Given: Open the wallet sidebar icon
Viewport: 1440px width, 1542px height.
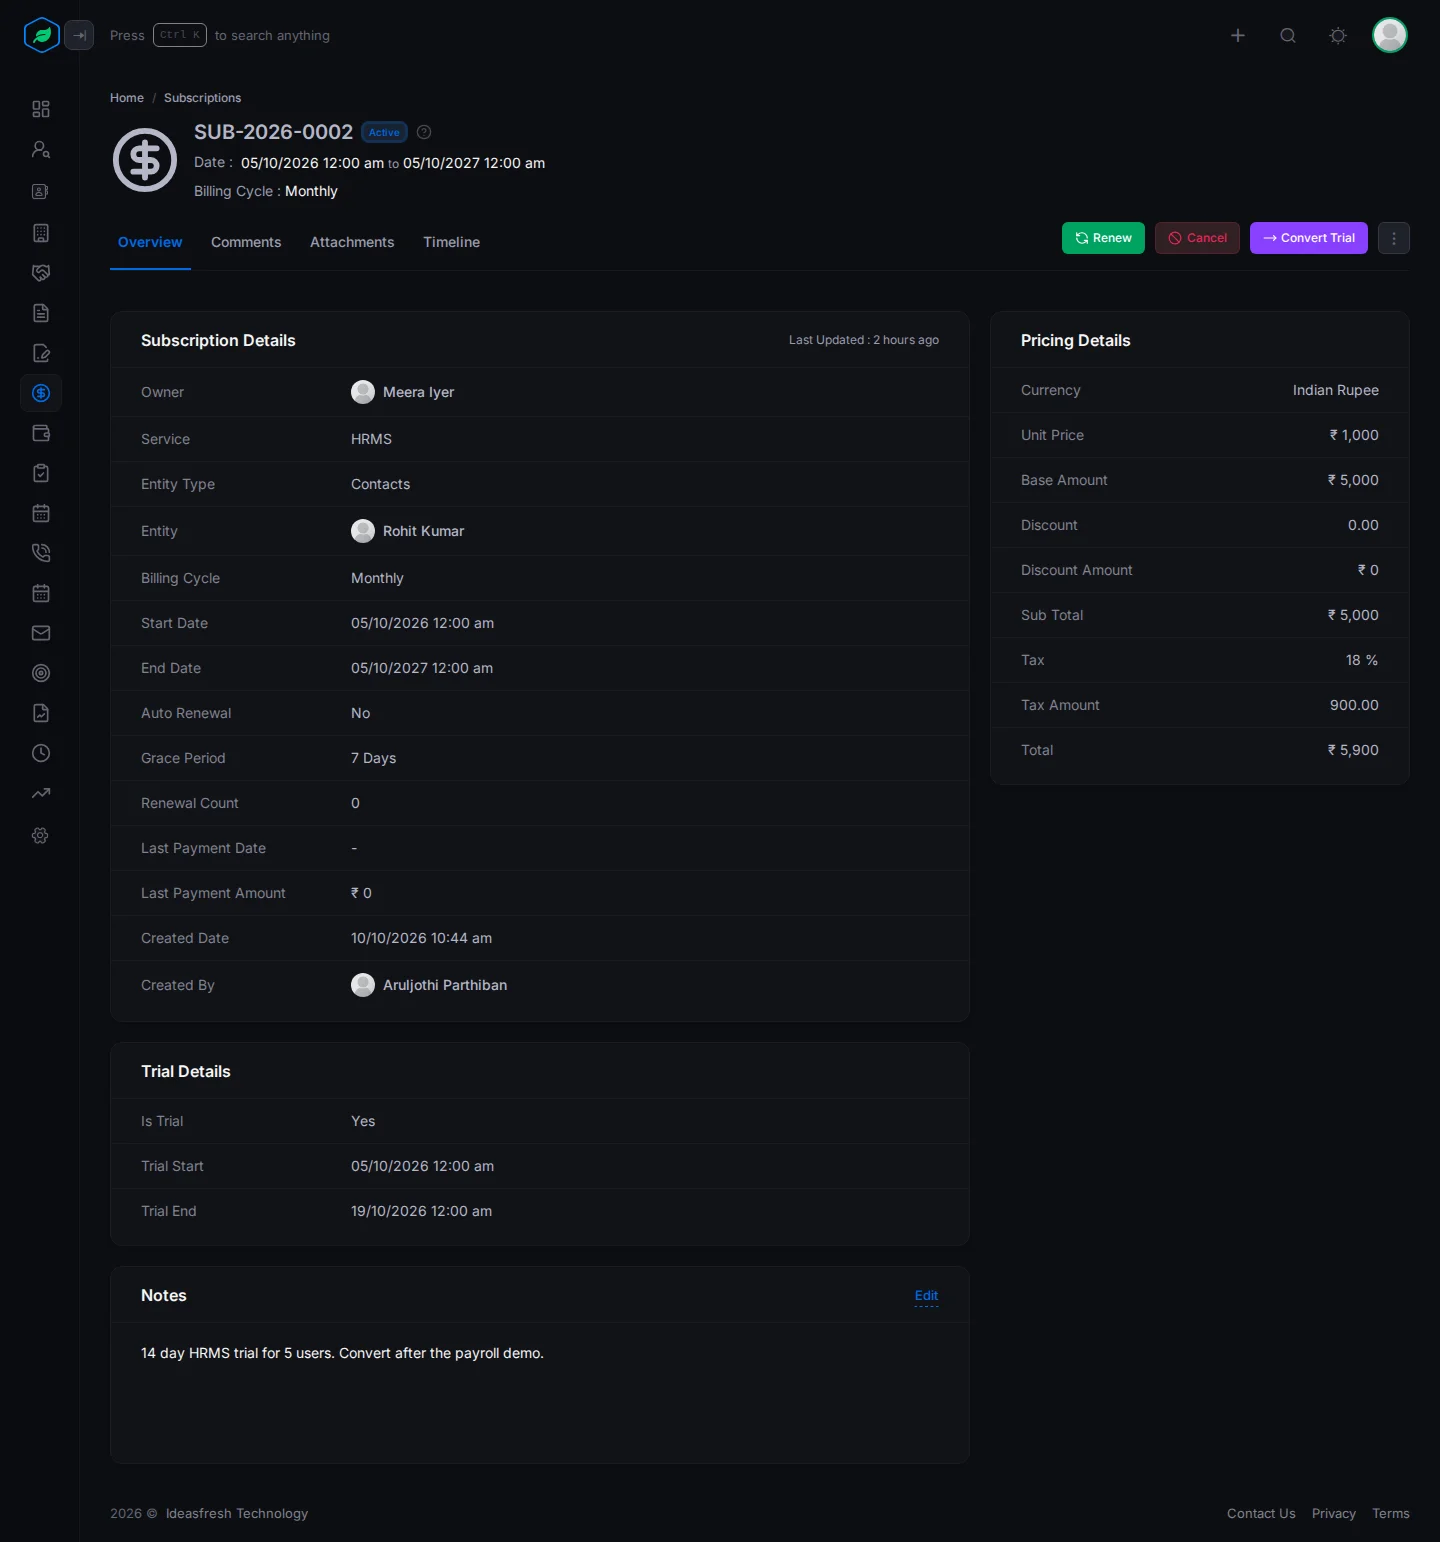Looking at the screenshot, I should click(x=41, y=433).
